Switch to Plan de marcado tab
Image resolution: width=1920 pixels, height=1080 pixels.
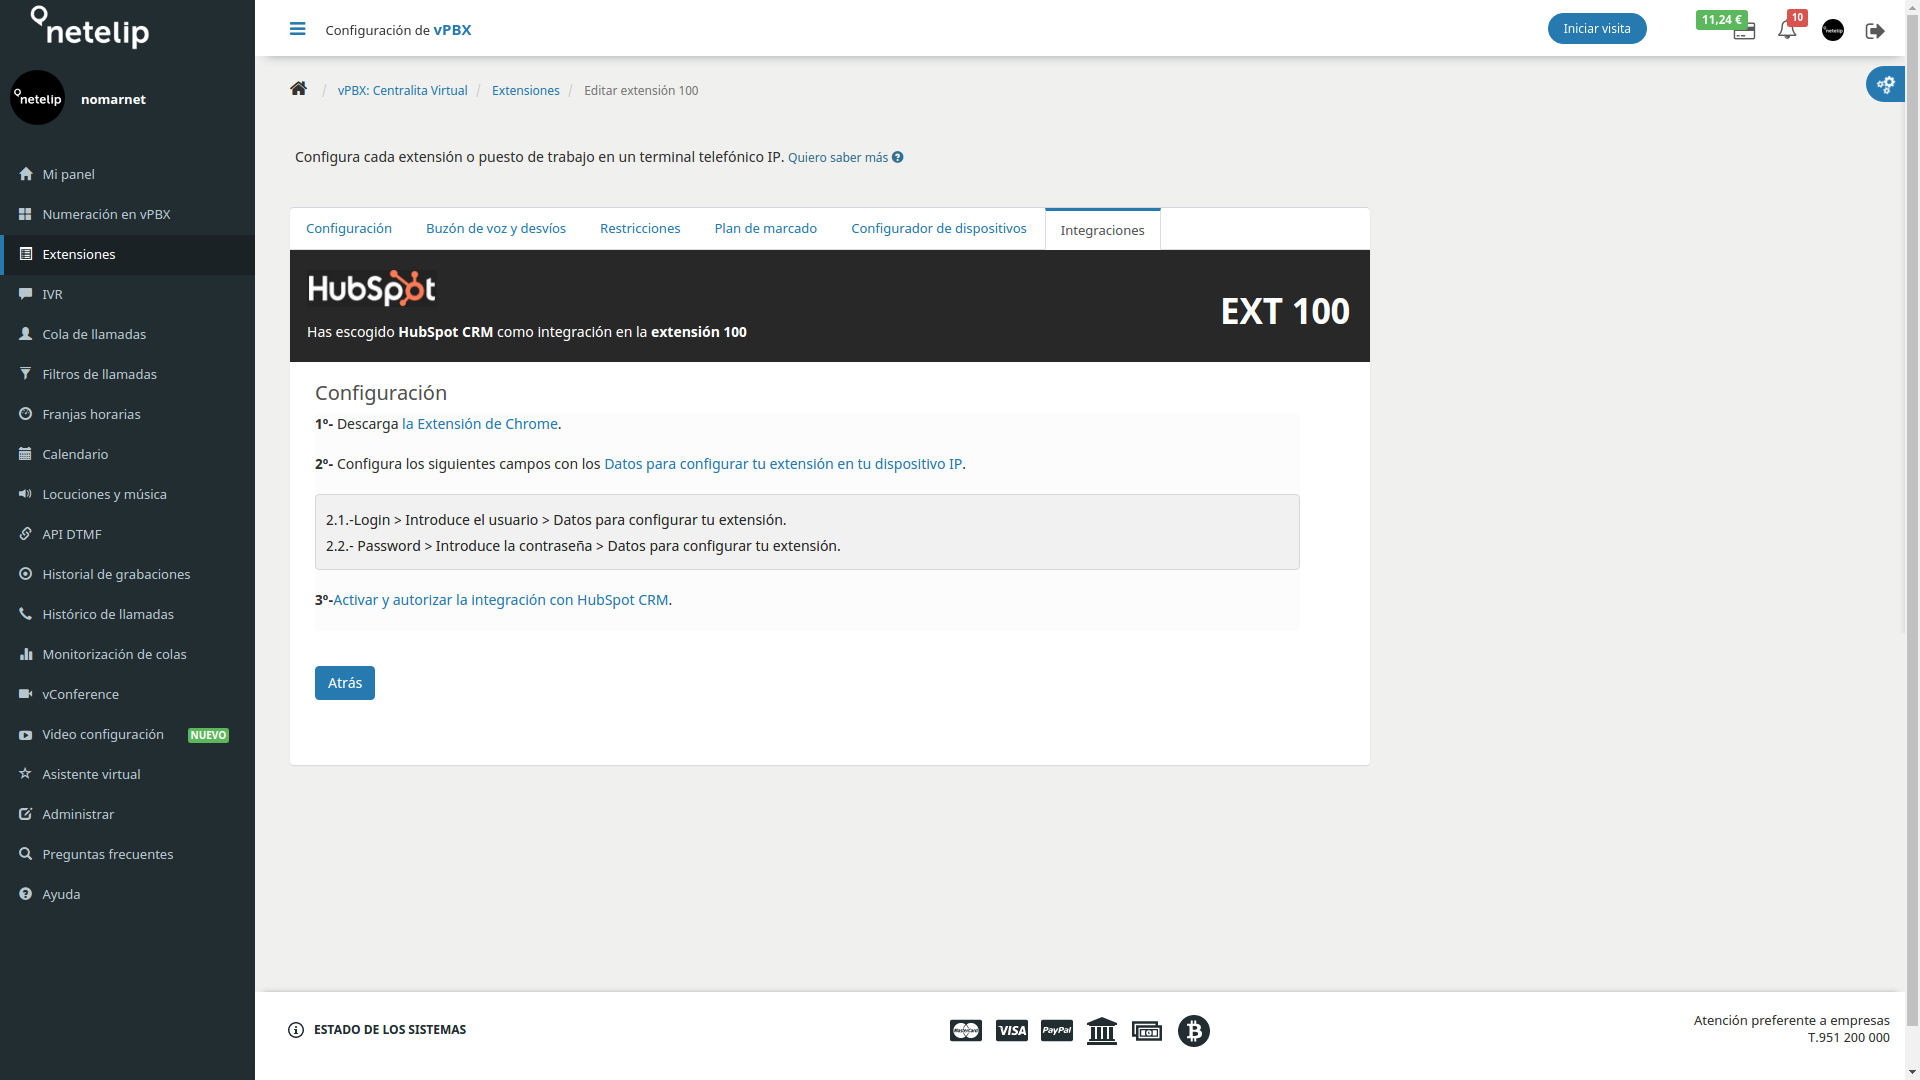coord(766,229)
